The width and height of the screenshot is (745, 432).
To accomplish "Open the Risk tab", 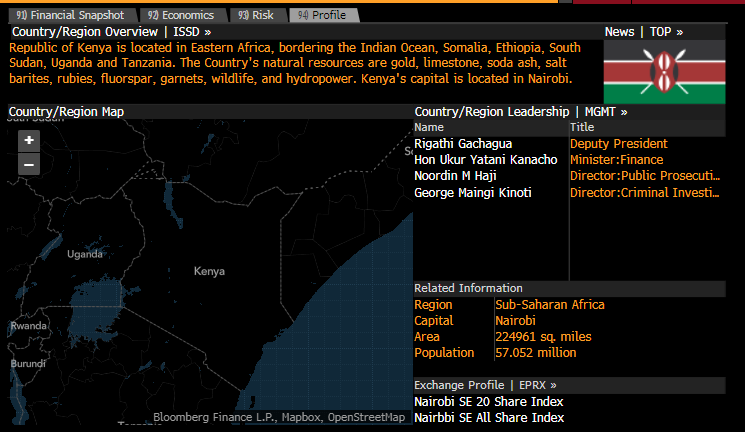I will click(256, 15).
